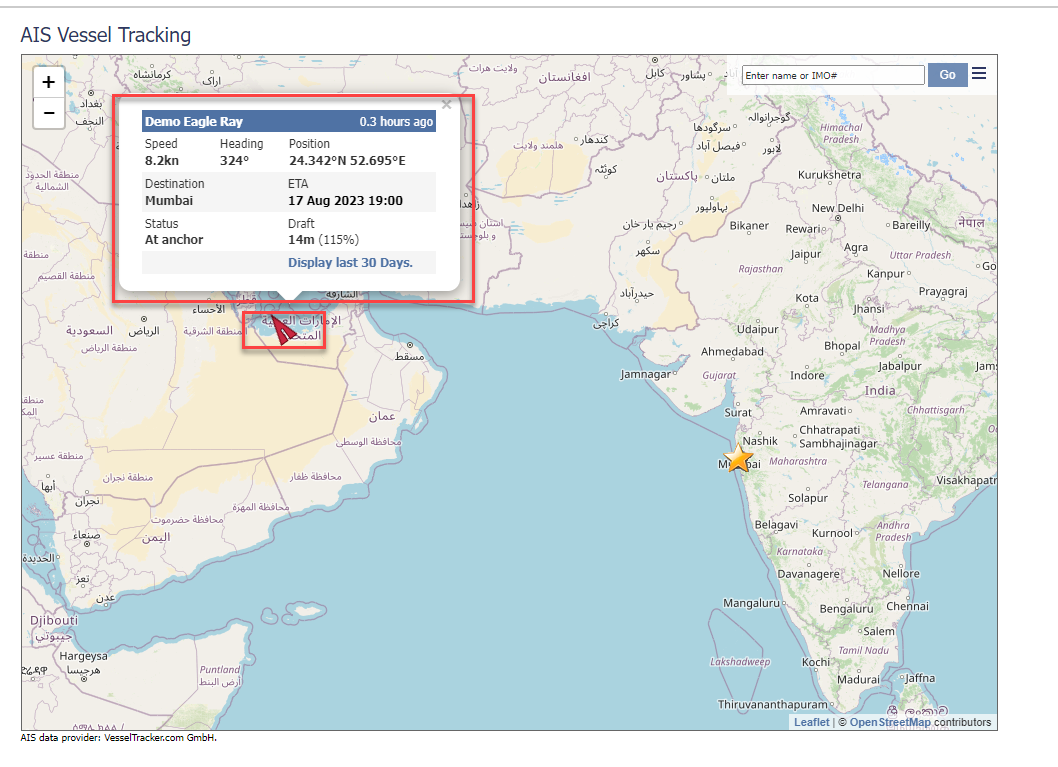Click the Solapur map label
The height and width of the screenshot is (767, 1058).
tap(808, 498)
